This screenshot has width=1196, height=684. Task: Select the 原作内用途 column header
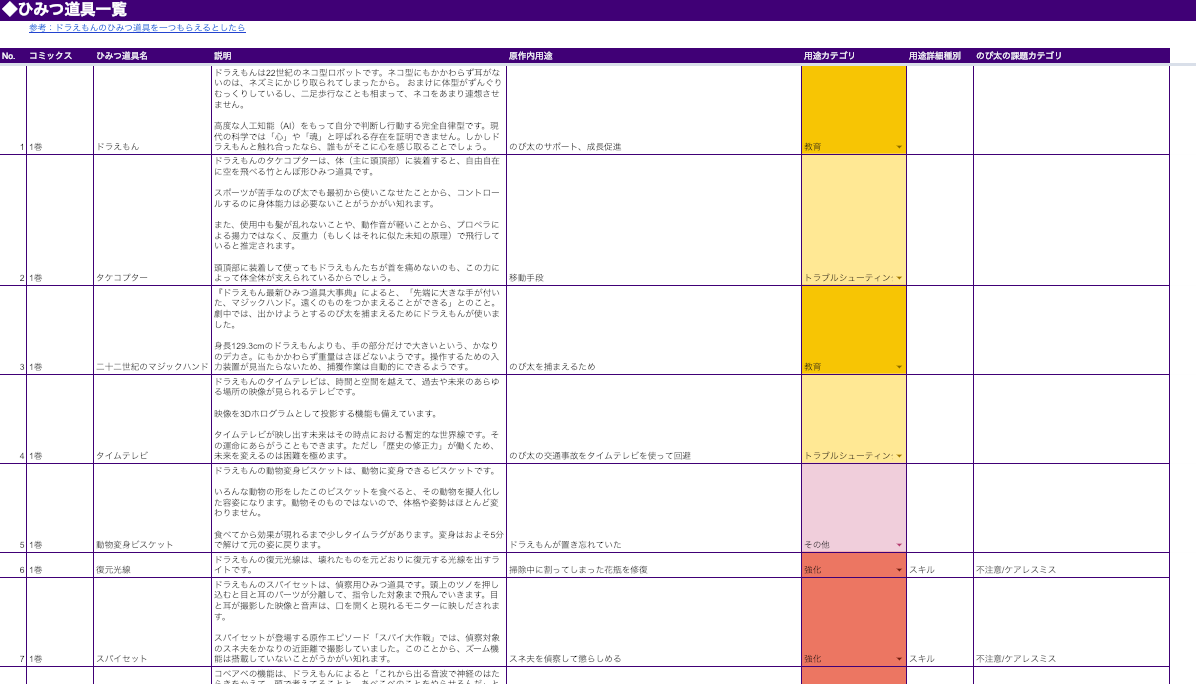531,56
